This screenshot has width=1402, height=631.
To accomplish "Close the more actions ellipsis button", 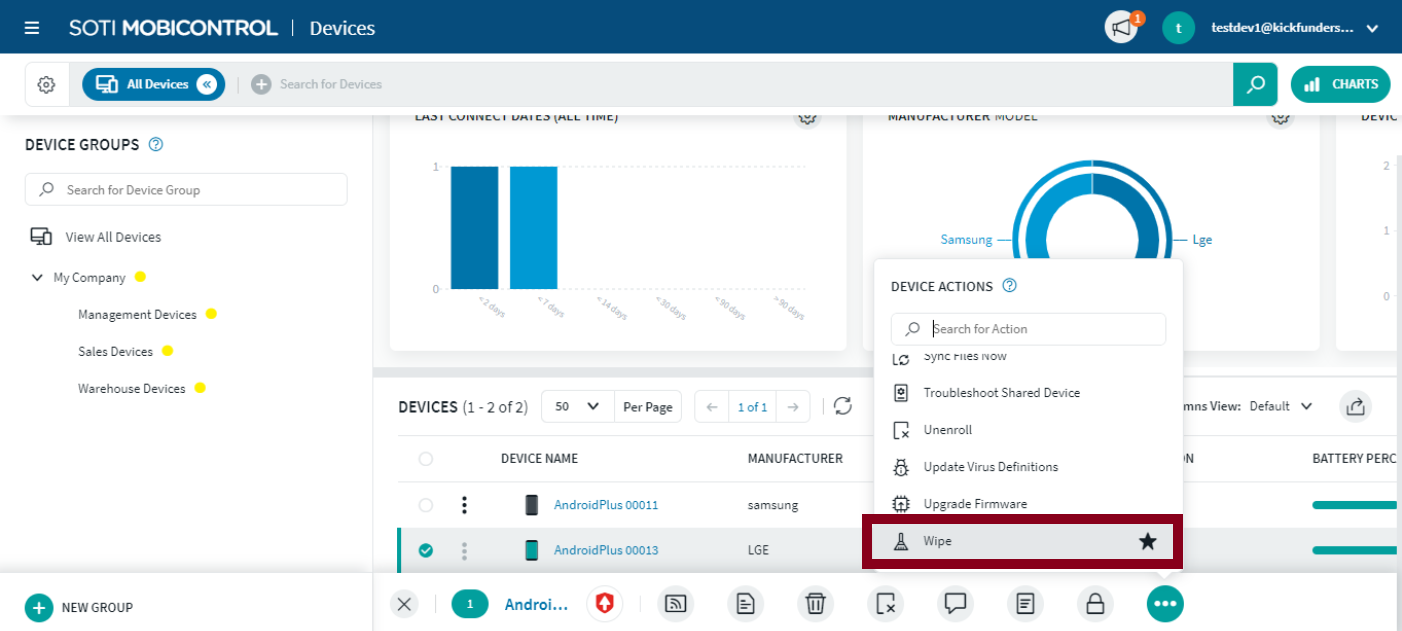I will [1165, 603].
